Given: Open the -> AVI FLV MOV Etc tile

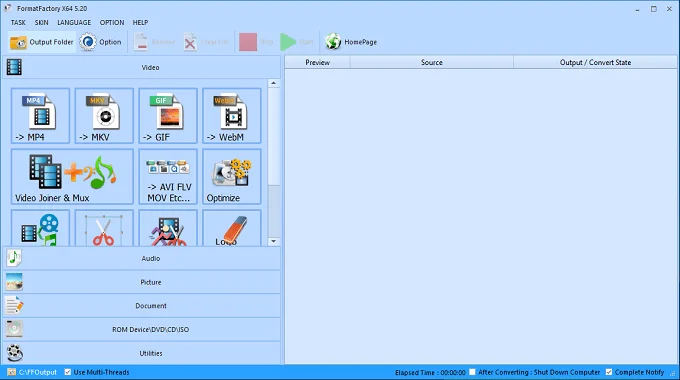Looking at the screenshot, I should (168, 177).
